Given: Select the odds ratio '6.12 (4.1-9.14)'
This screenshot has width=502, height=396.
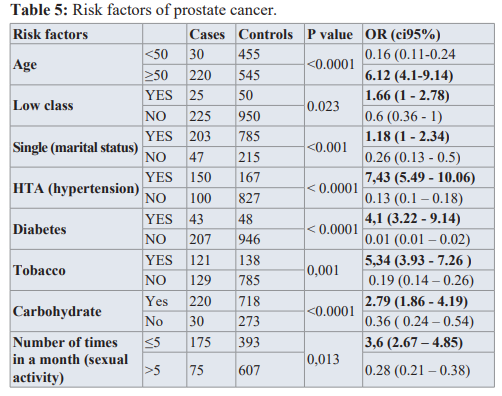Looking at the screenshot, I should [x=409, y=75].
